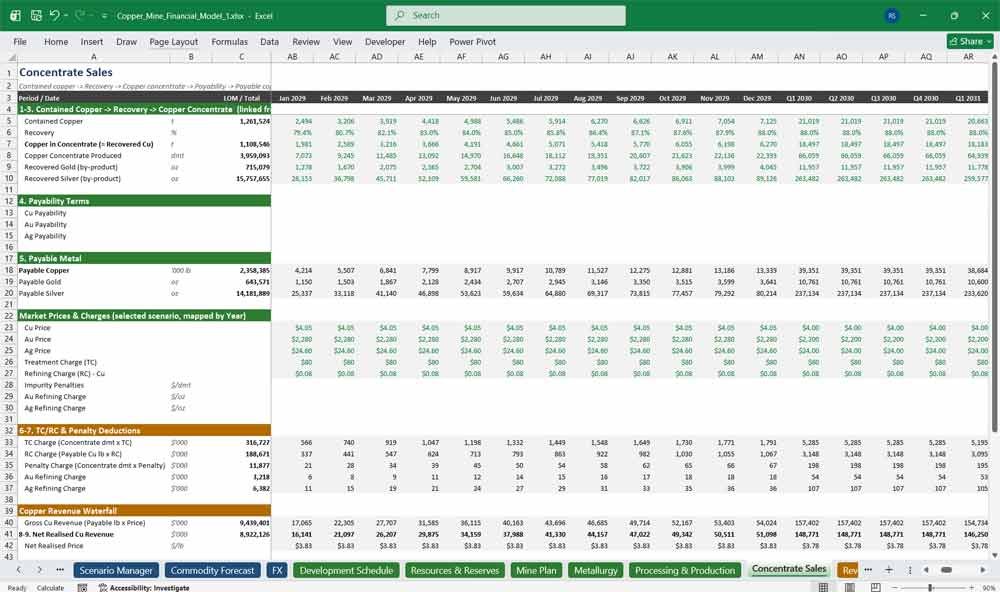
Task: Switch to the Home ribbon tab
Action: 56,41
